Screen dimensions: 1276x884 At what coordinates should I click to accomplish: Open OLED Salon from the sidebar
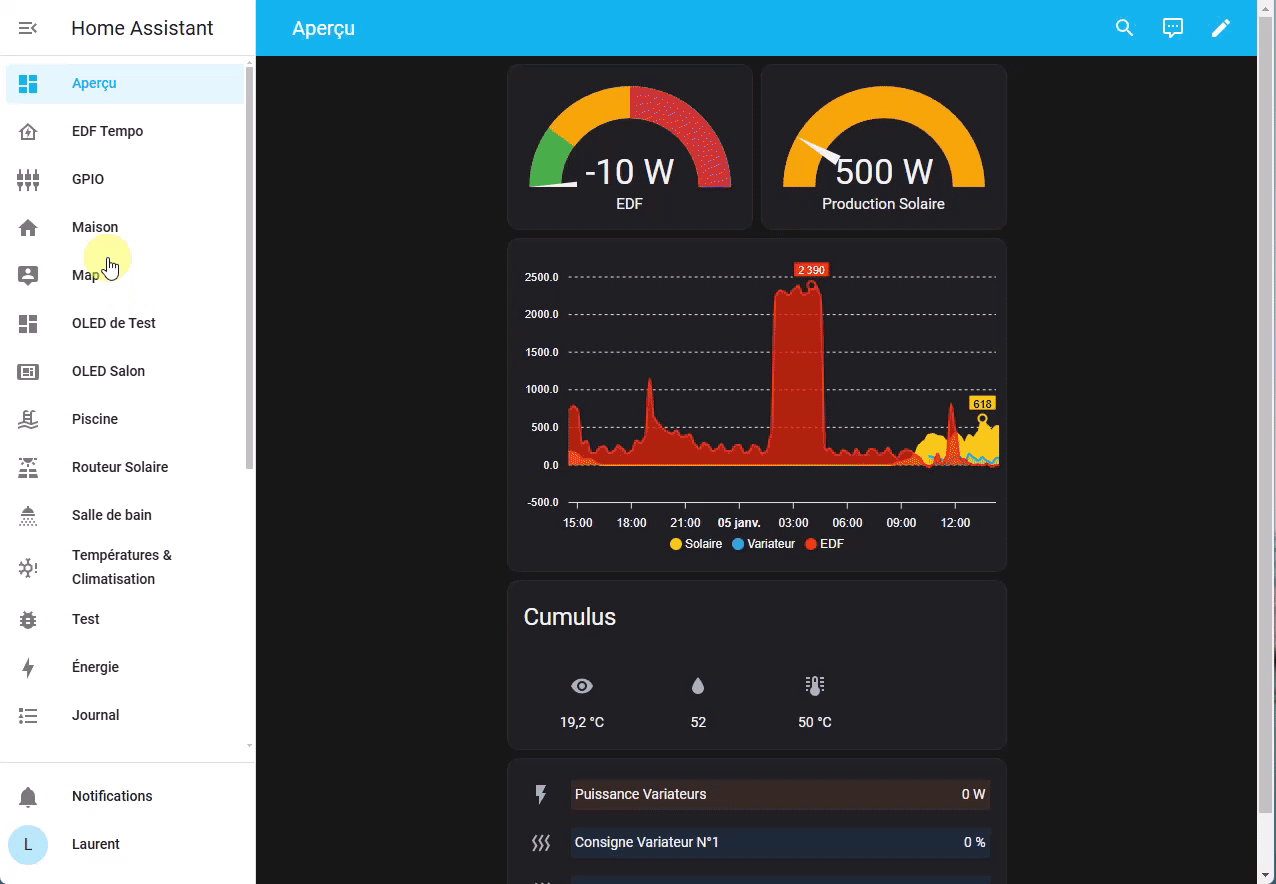click(x=125, y=372)
